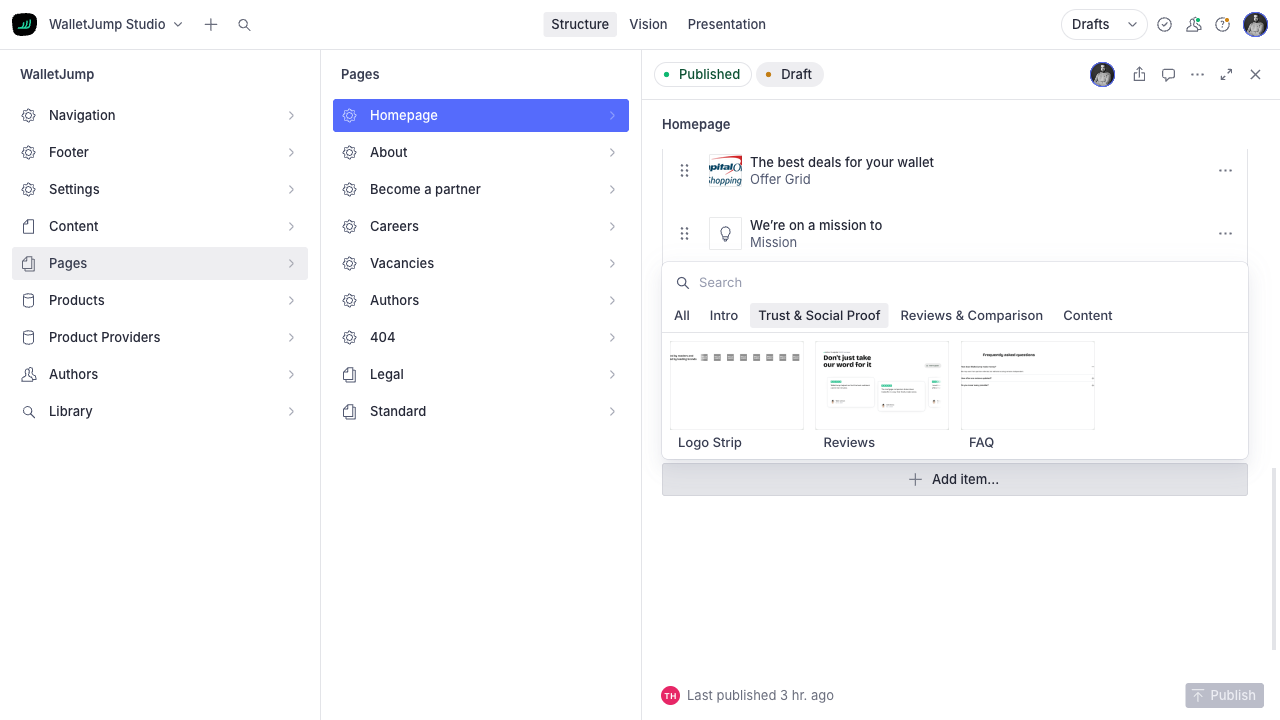Select the Homepage page in Pages list

481,115
